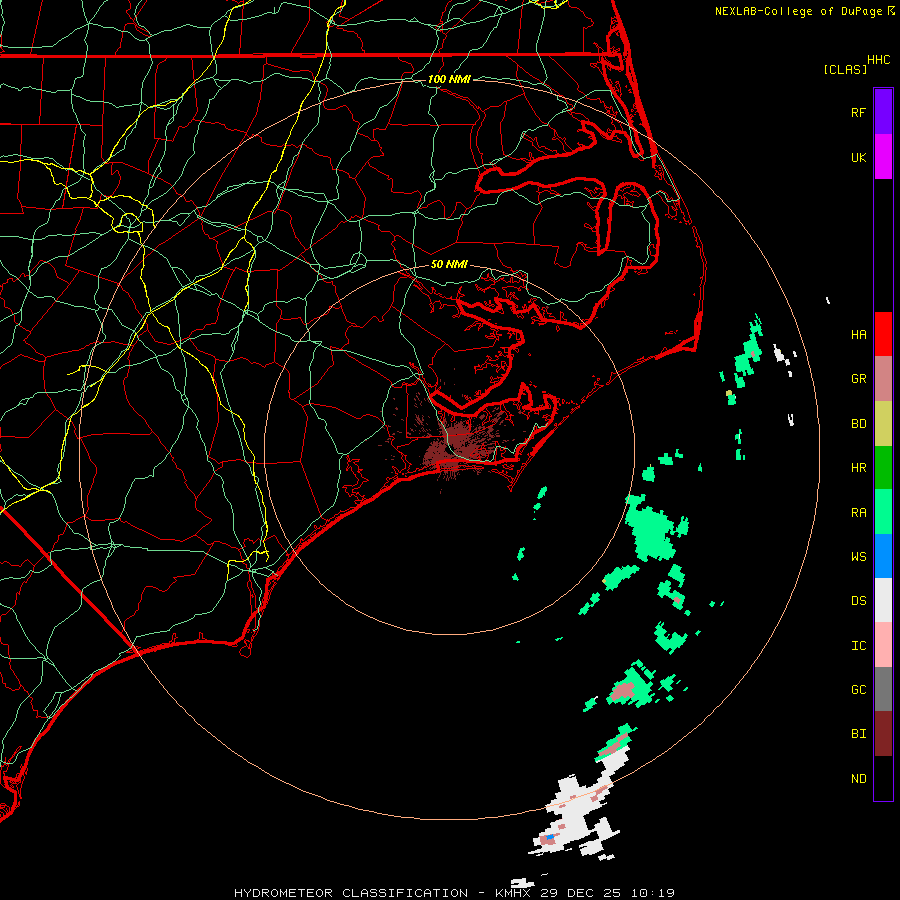This screenshot has height=900, width=900.
Task: Click the 100 NMI range ring label
Action: click(449, 79)
